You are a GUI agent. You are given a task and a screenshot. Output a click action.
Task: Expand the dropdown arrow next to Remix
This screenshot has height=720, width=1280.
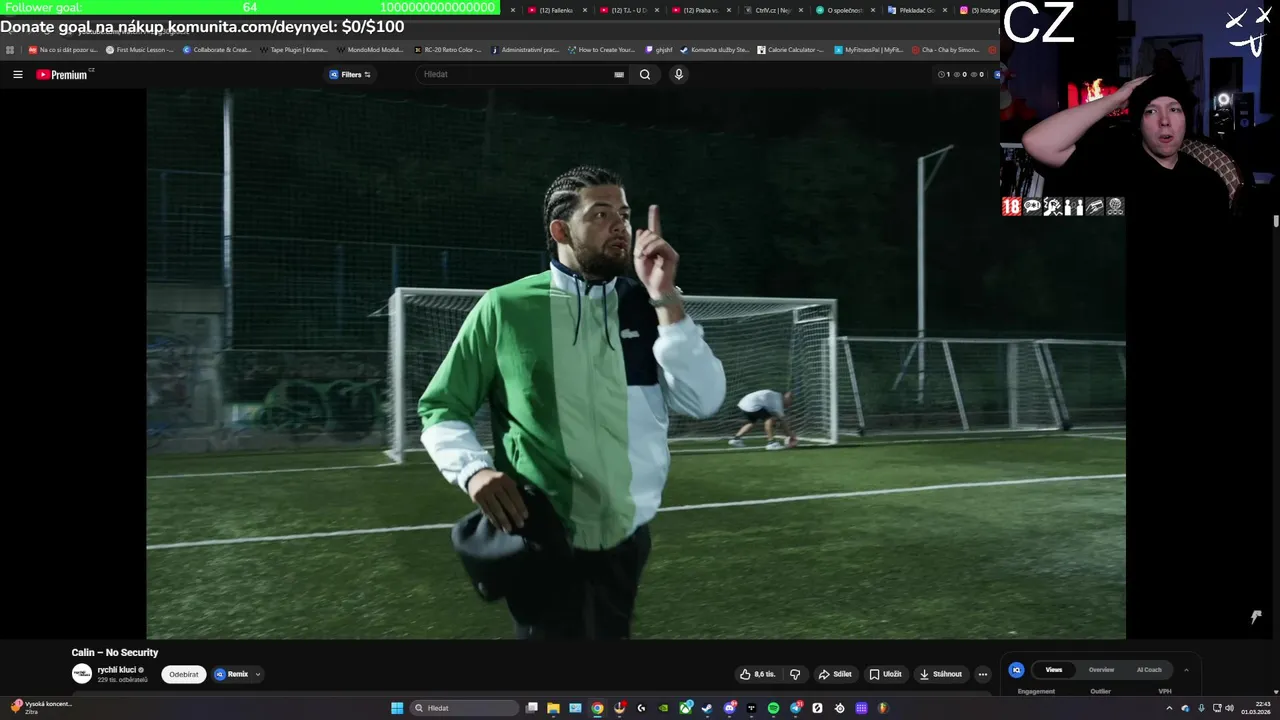point(258,674)
